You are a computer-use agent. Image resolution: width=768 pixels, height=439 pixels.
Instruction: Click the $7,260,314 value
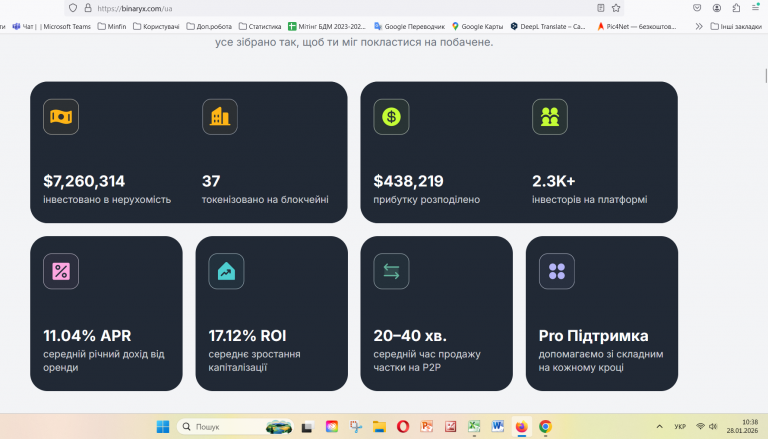[84, 181]
